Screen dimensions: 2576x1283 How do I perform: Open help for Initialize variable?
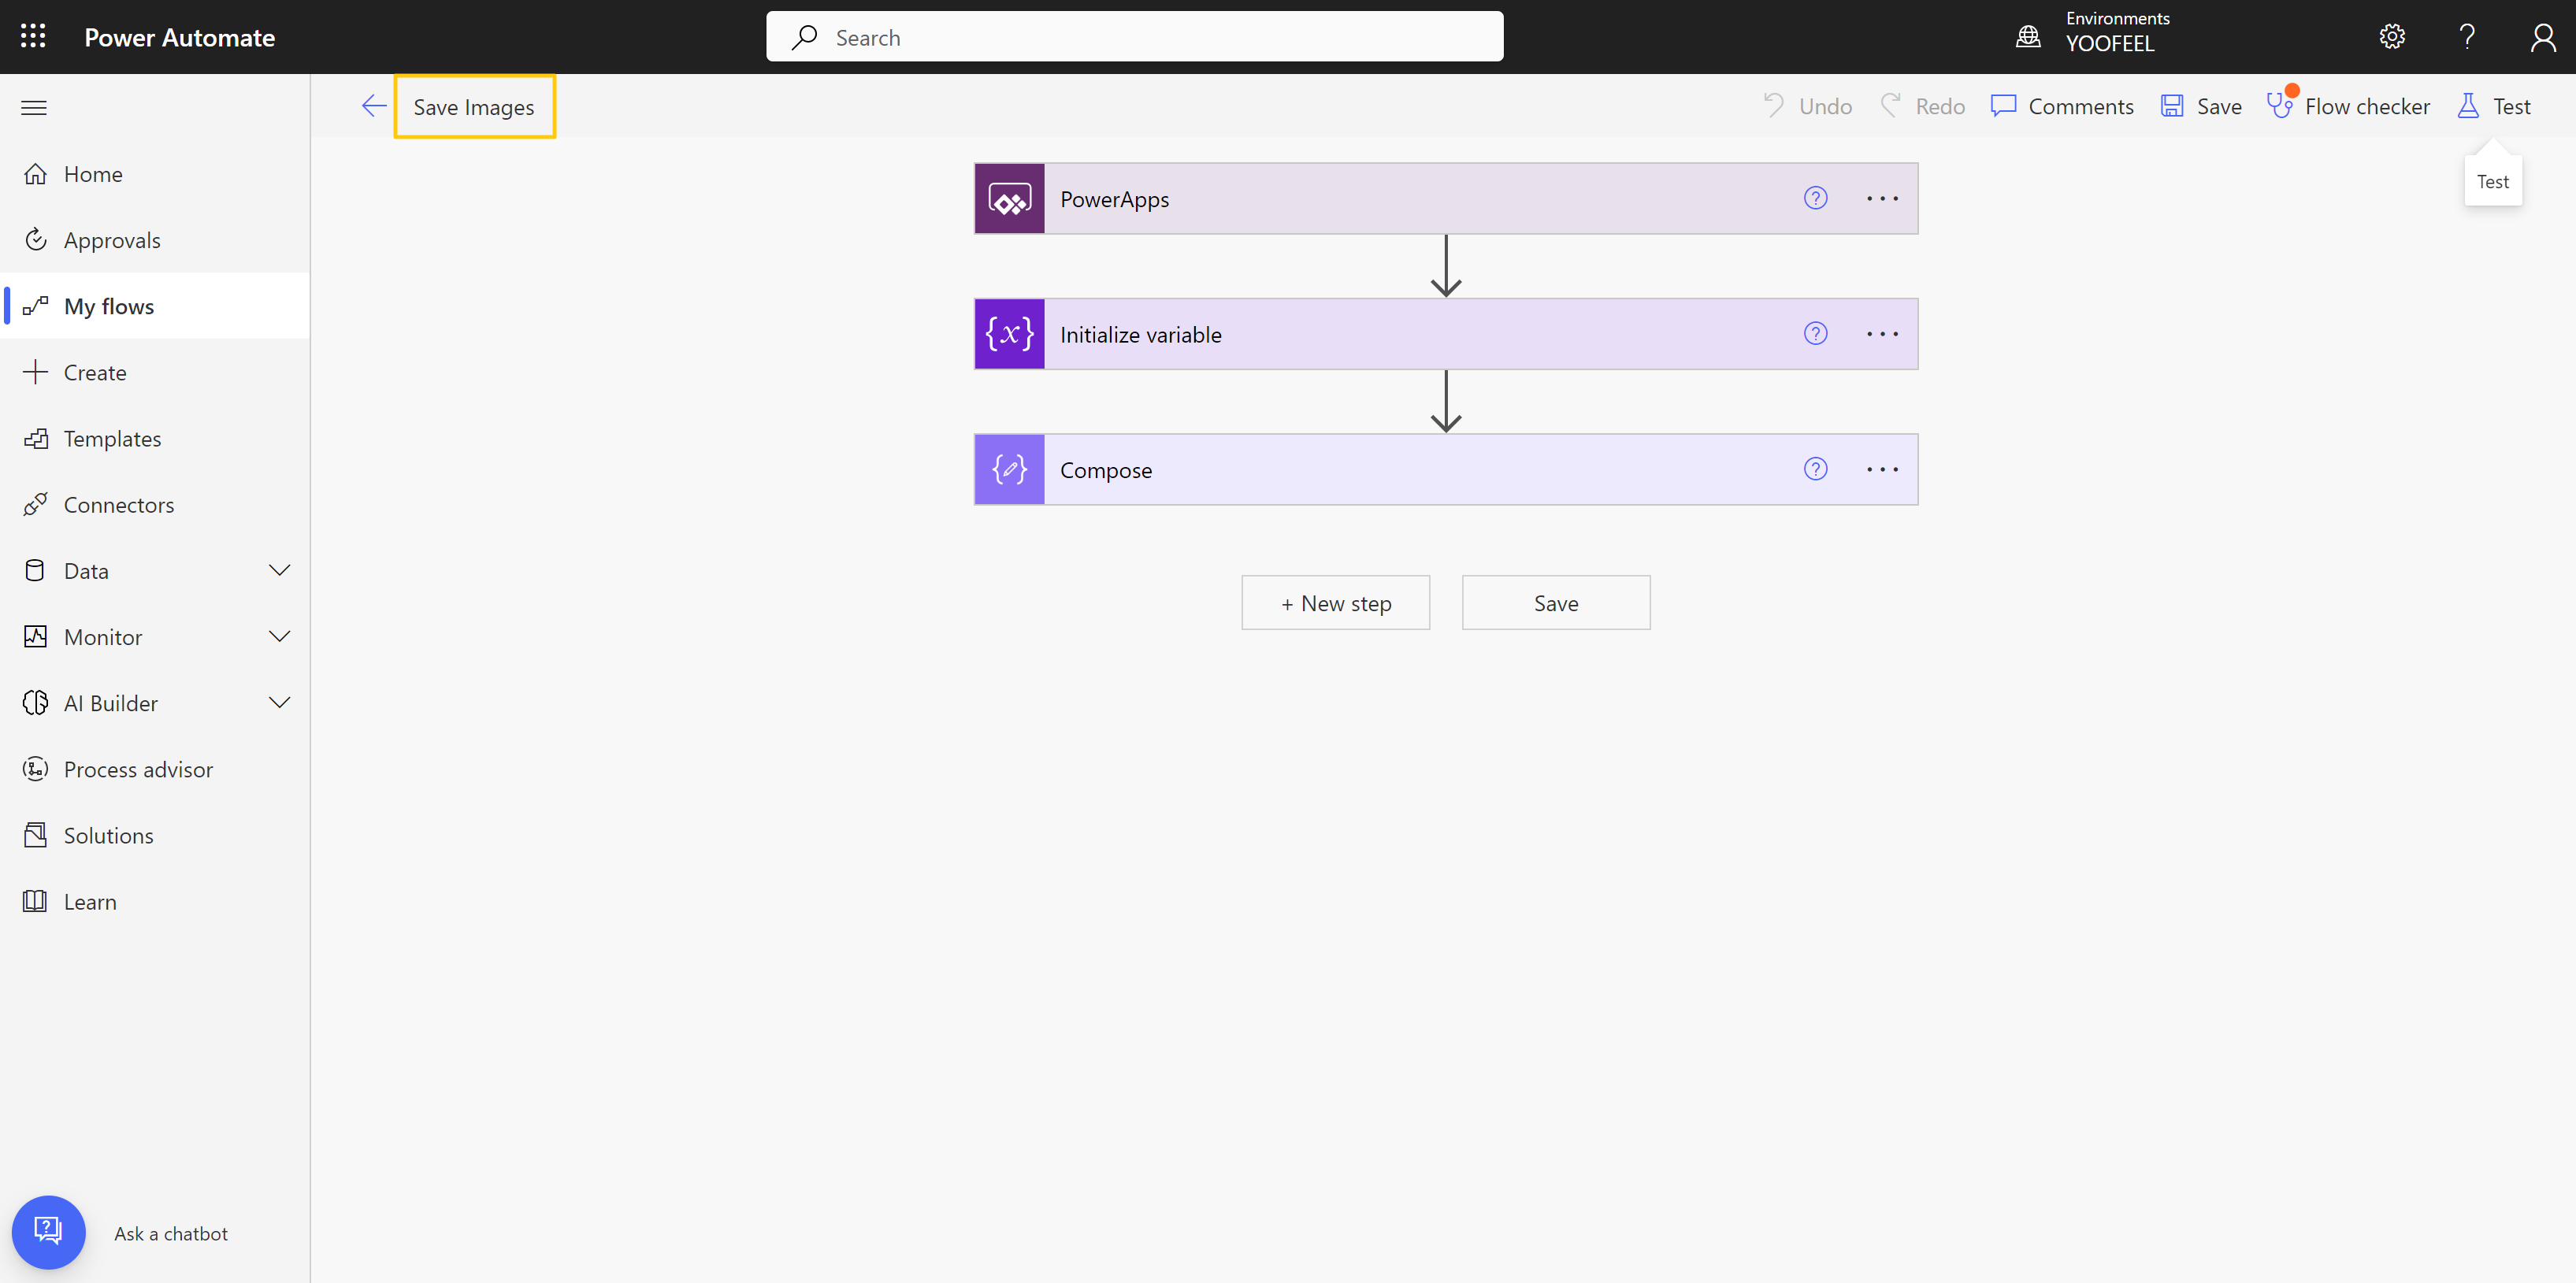coord(1815,334)
